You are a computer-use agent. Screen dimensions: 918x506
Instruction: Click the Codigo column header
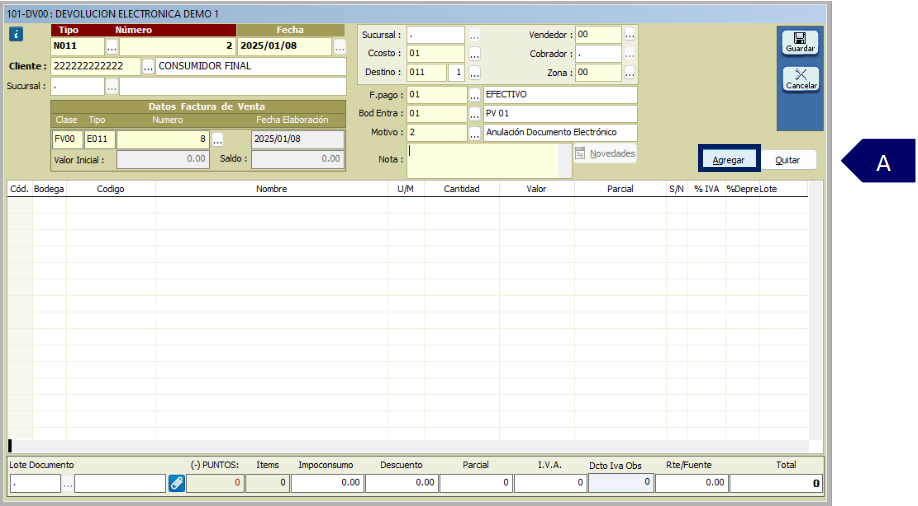point(111,189)
